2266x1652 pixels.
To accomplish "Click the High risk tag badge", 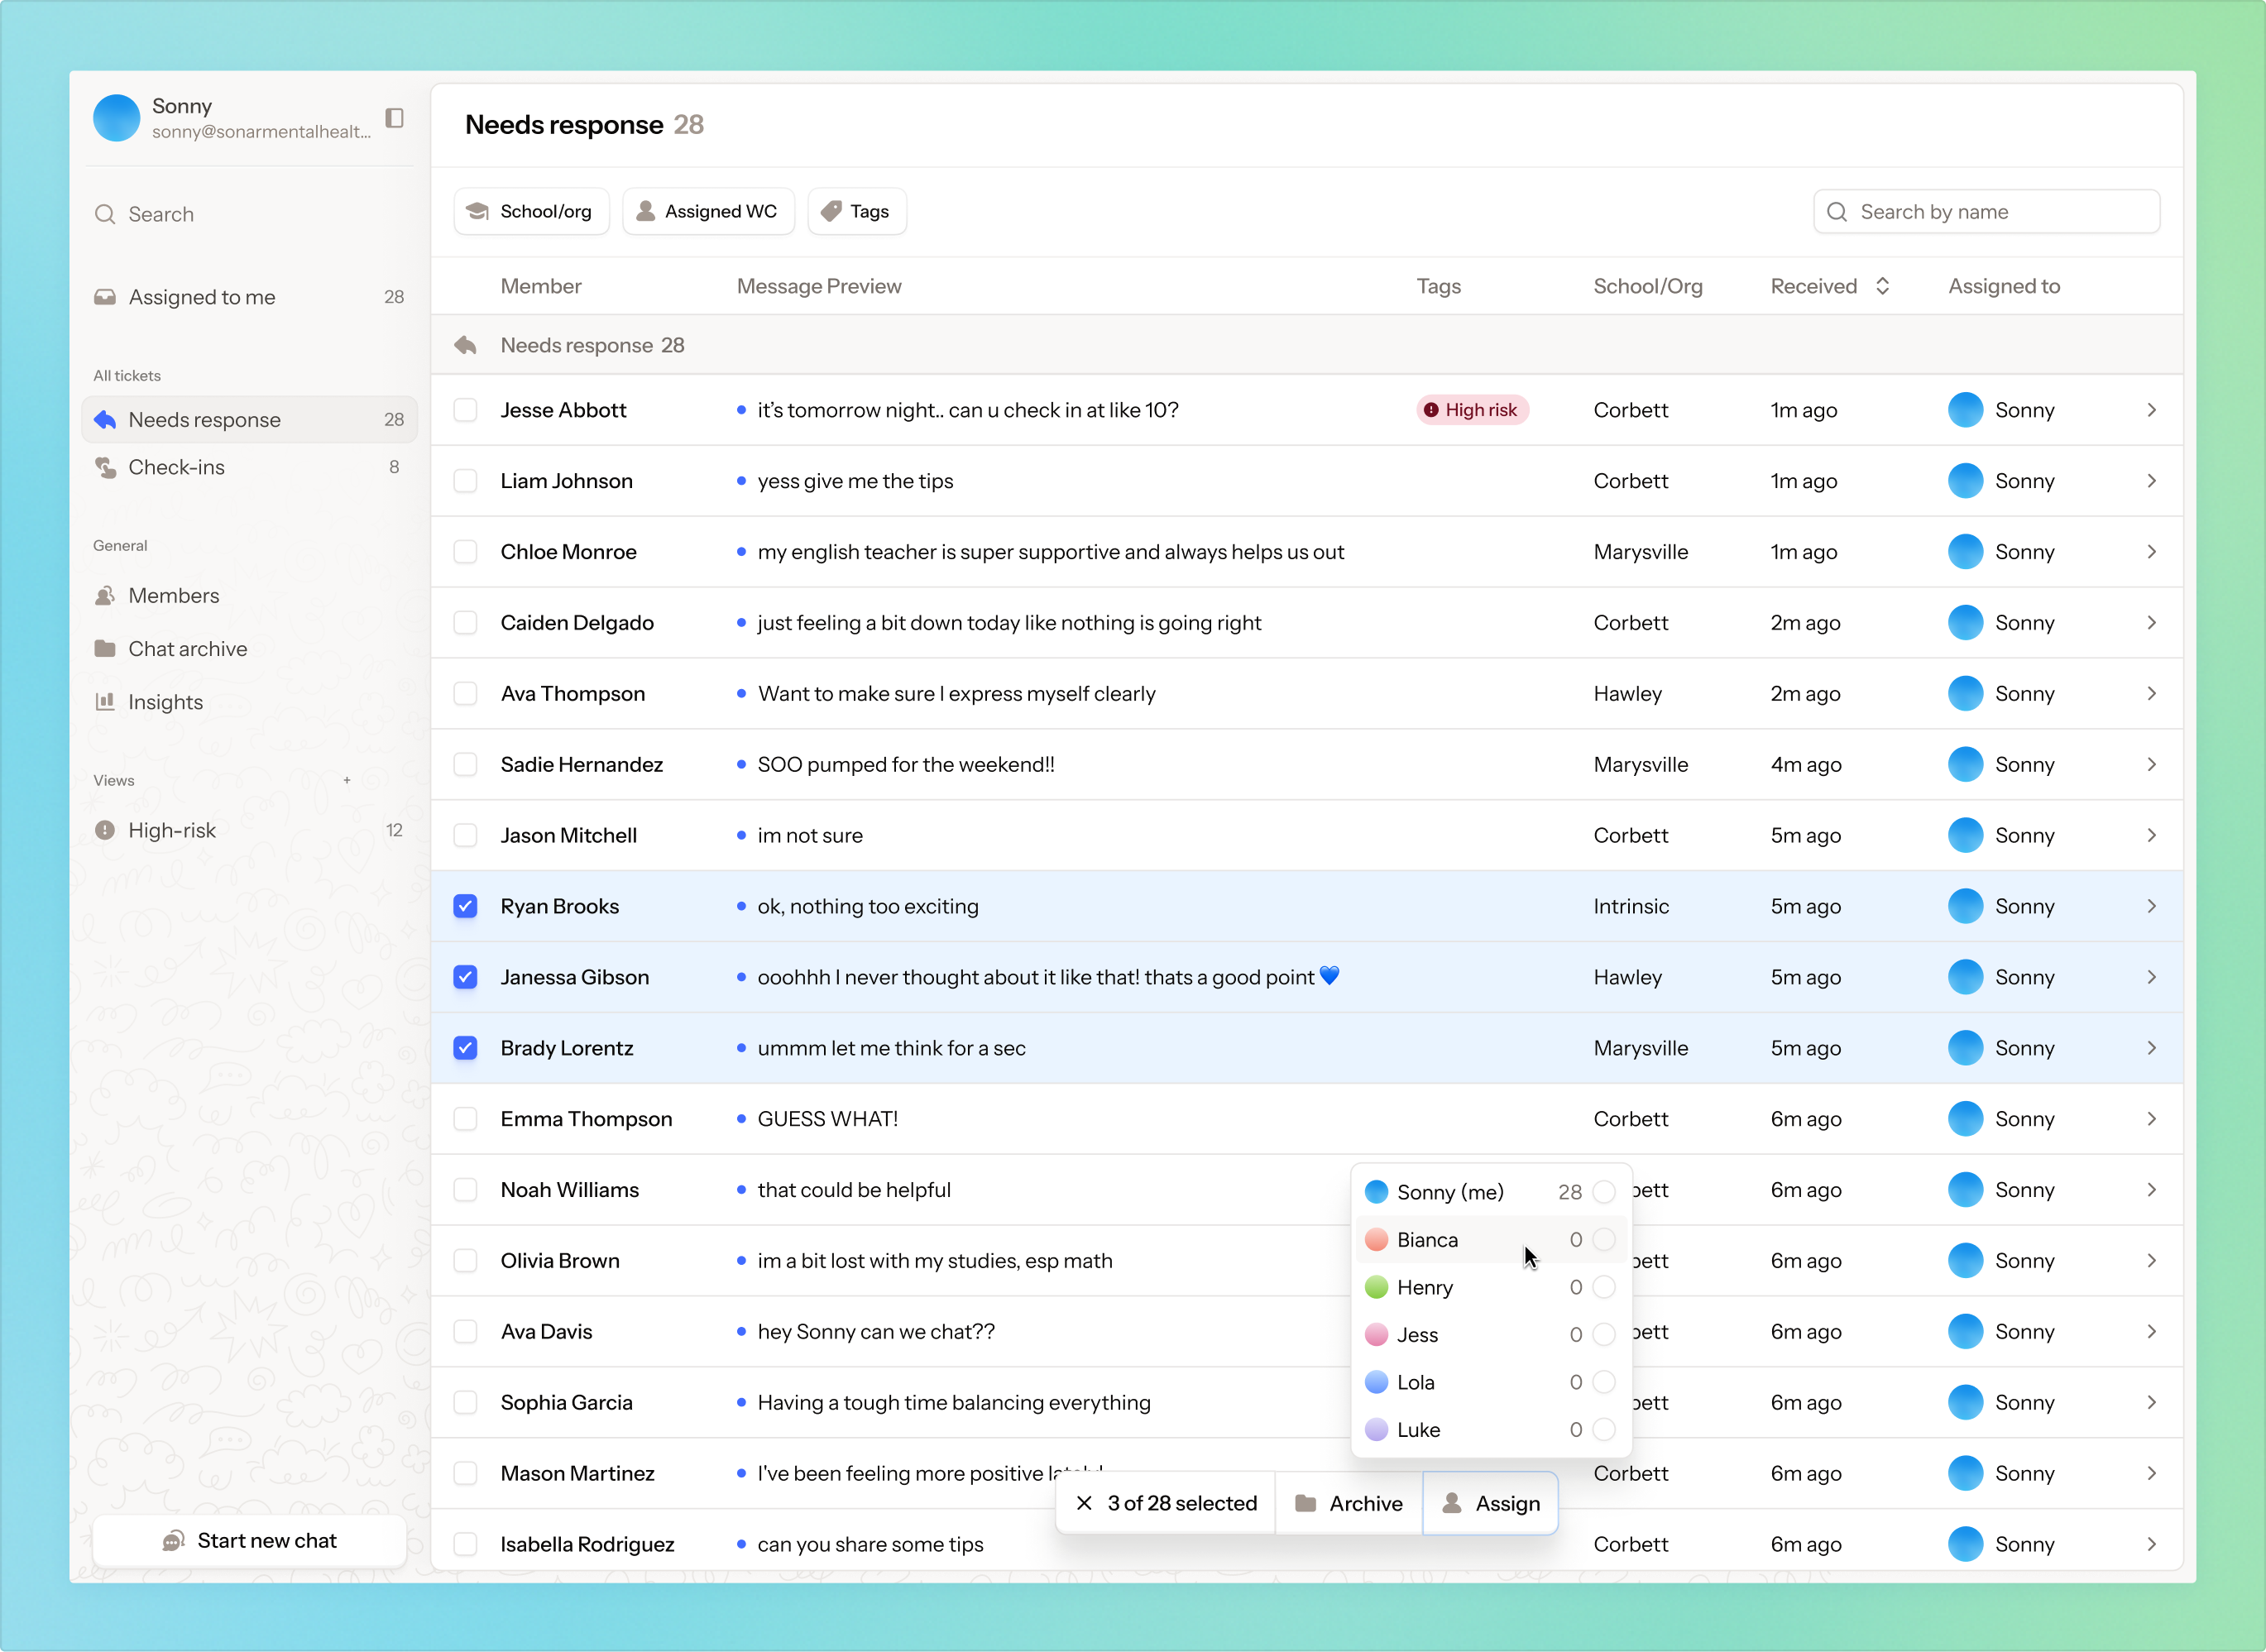I will [1472, 410].
